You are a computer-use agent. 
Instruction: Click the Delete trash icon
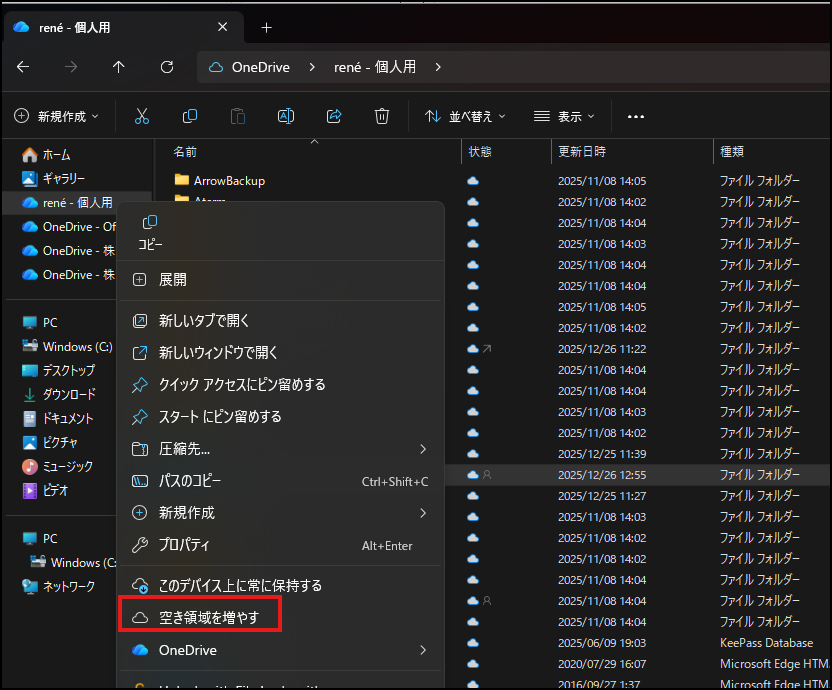382,116
